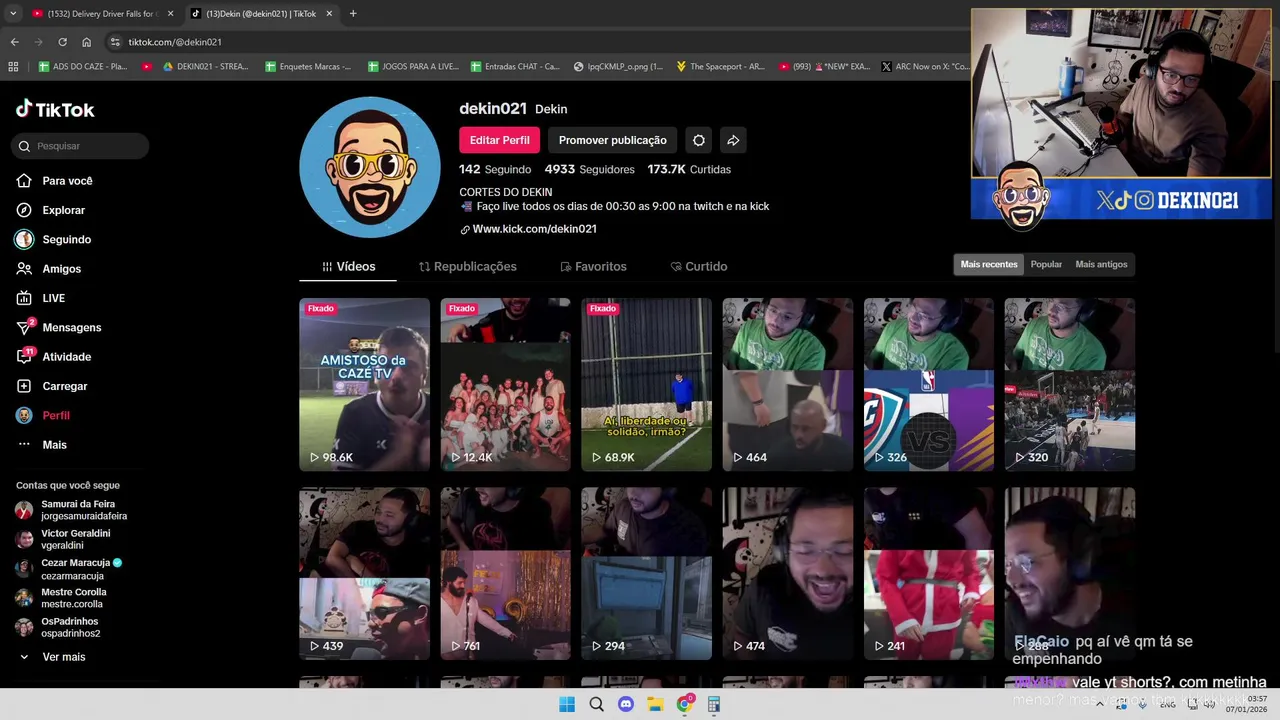Open the Atividade notifications

click(x=54, y=357)
